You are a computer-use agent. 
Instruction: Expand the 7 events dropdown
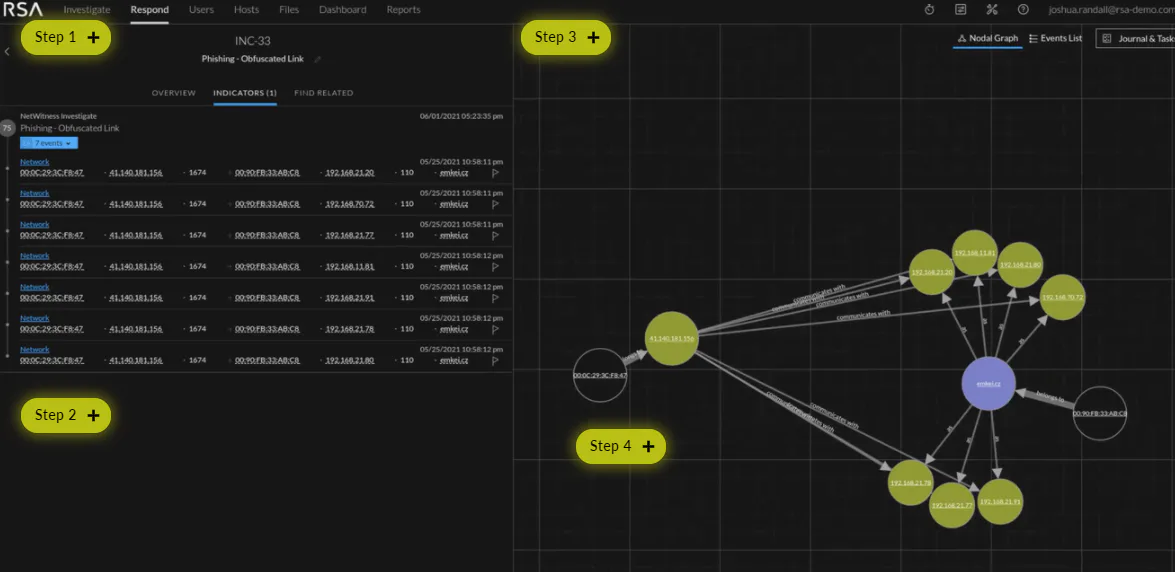click(49, 143)
